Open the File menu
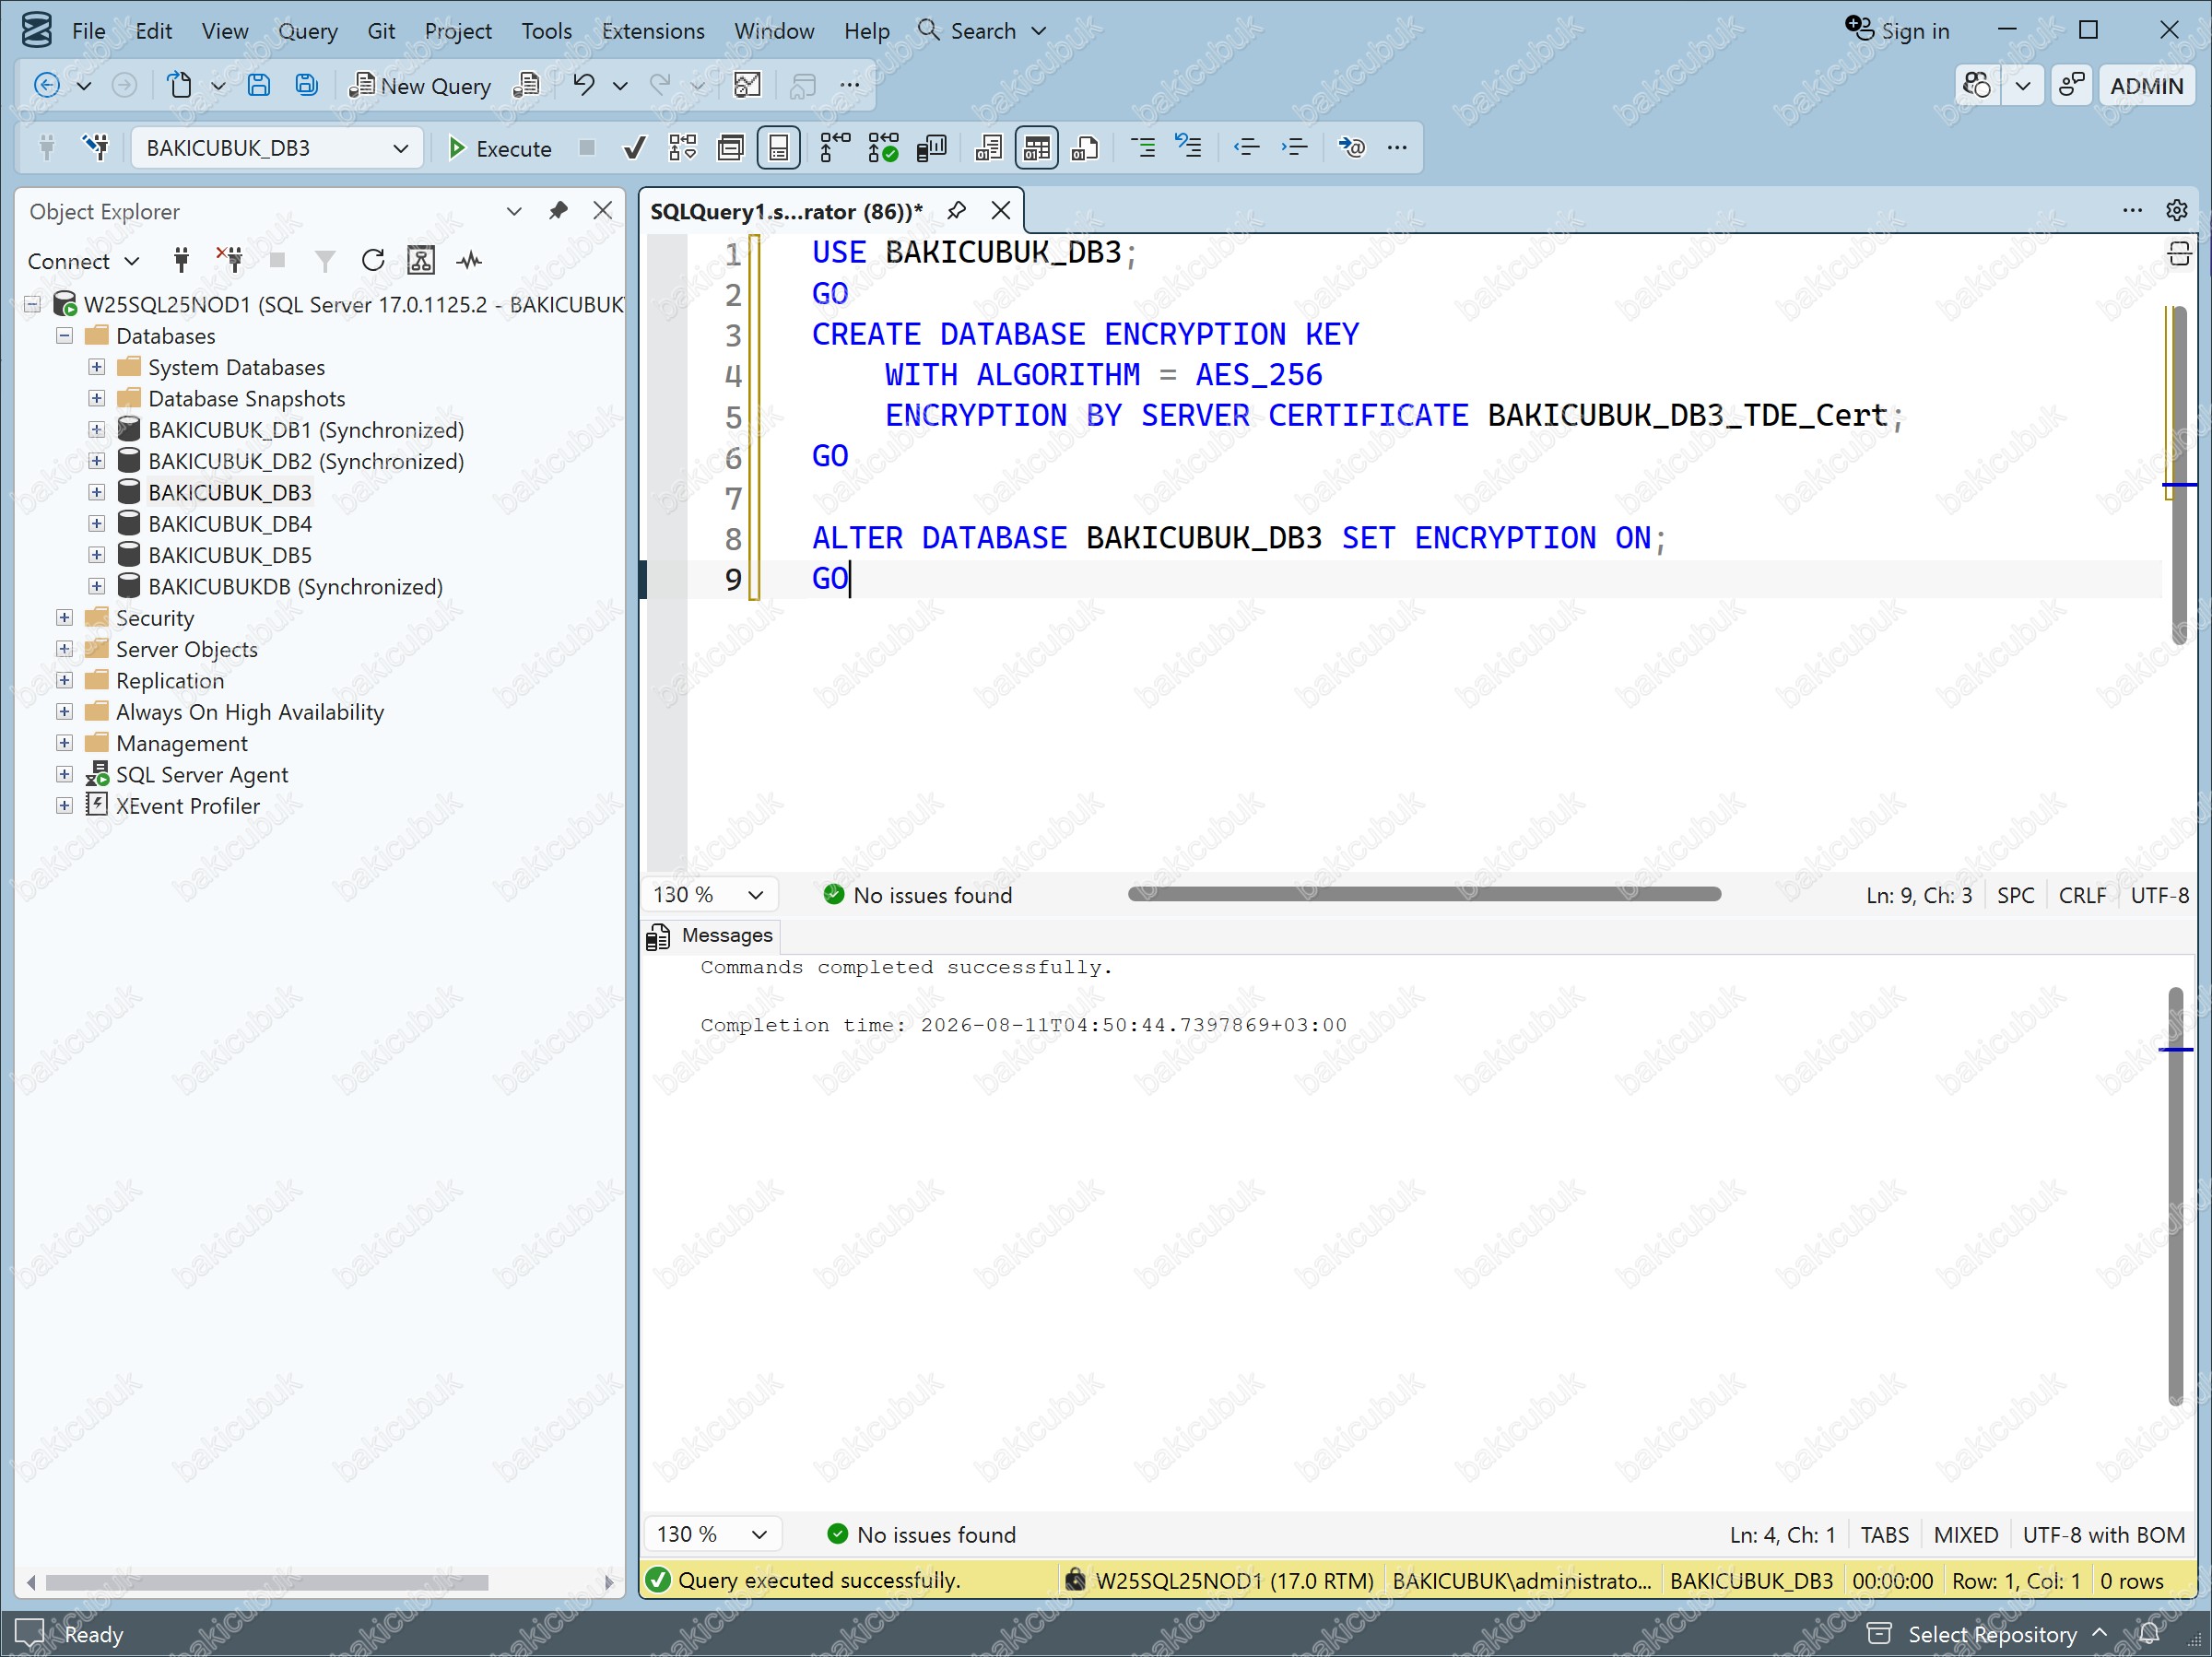 coord(88,31)
